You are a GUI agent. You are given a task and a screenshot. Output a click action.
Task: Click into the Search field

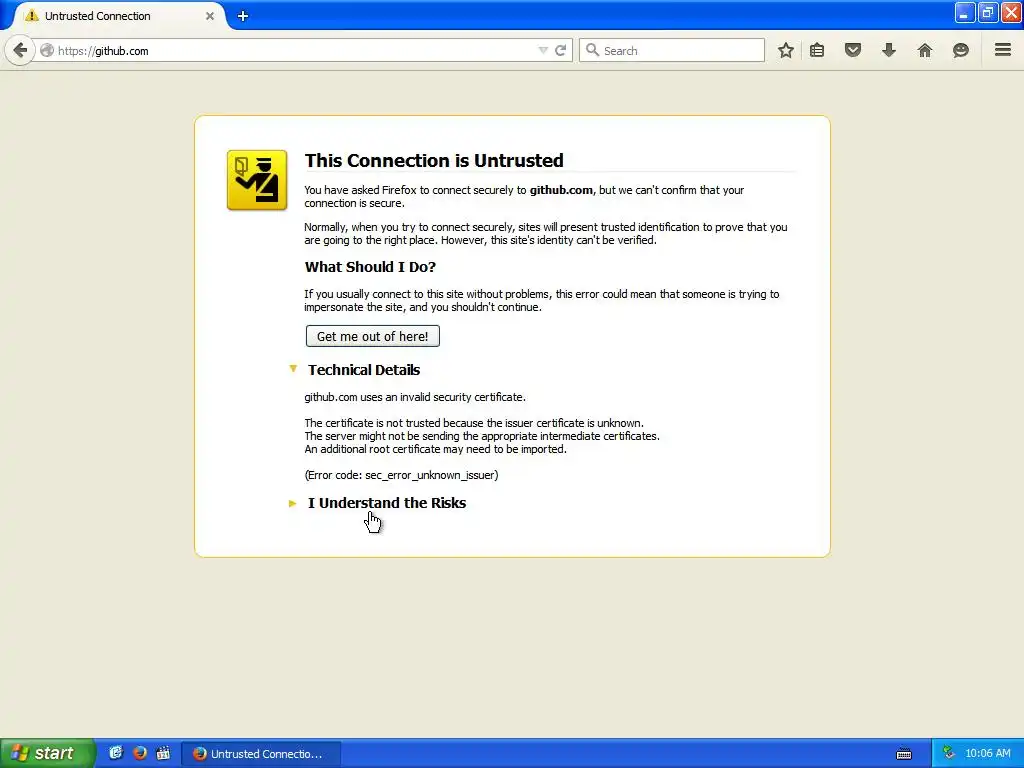pyautogui.click(x=672, y=50)
